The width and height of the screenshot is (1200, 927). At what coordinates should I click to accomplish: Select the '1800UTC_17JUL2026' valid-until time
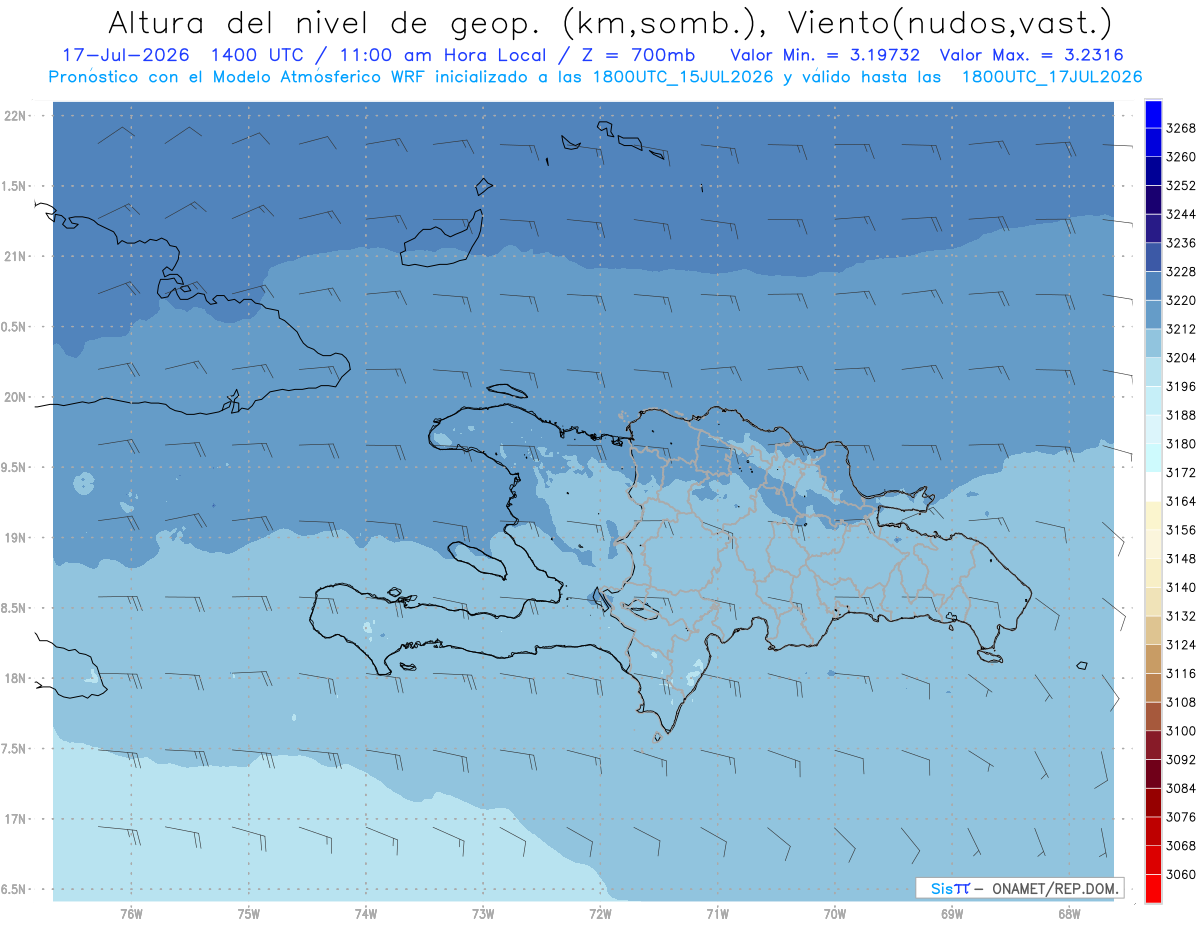[x=1052, y=77]
